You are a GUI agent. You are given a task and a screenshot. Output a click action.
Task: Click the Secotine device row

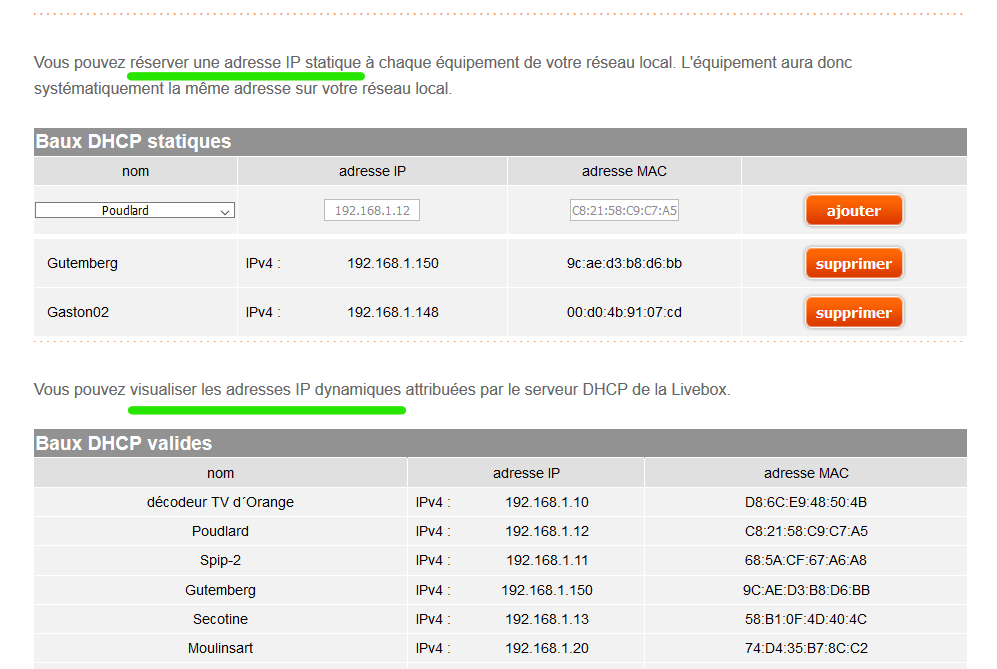(x=220, y=618)
